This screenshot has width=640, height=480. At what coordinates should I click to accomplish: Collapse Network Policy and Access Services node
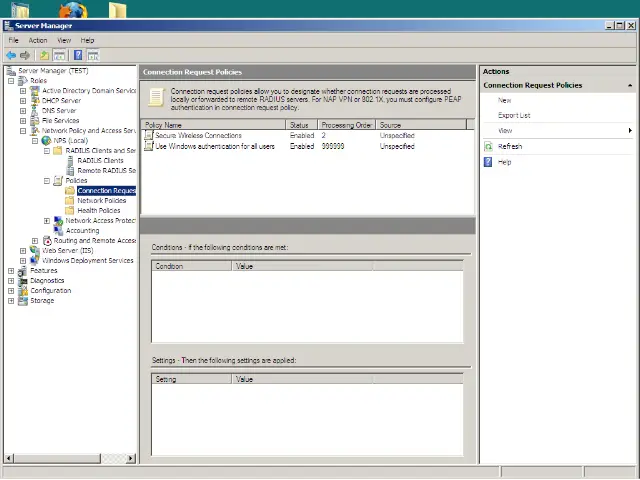click(23, 131)
